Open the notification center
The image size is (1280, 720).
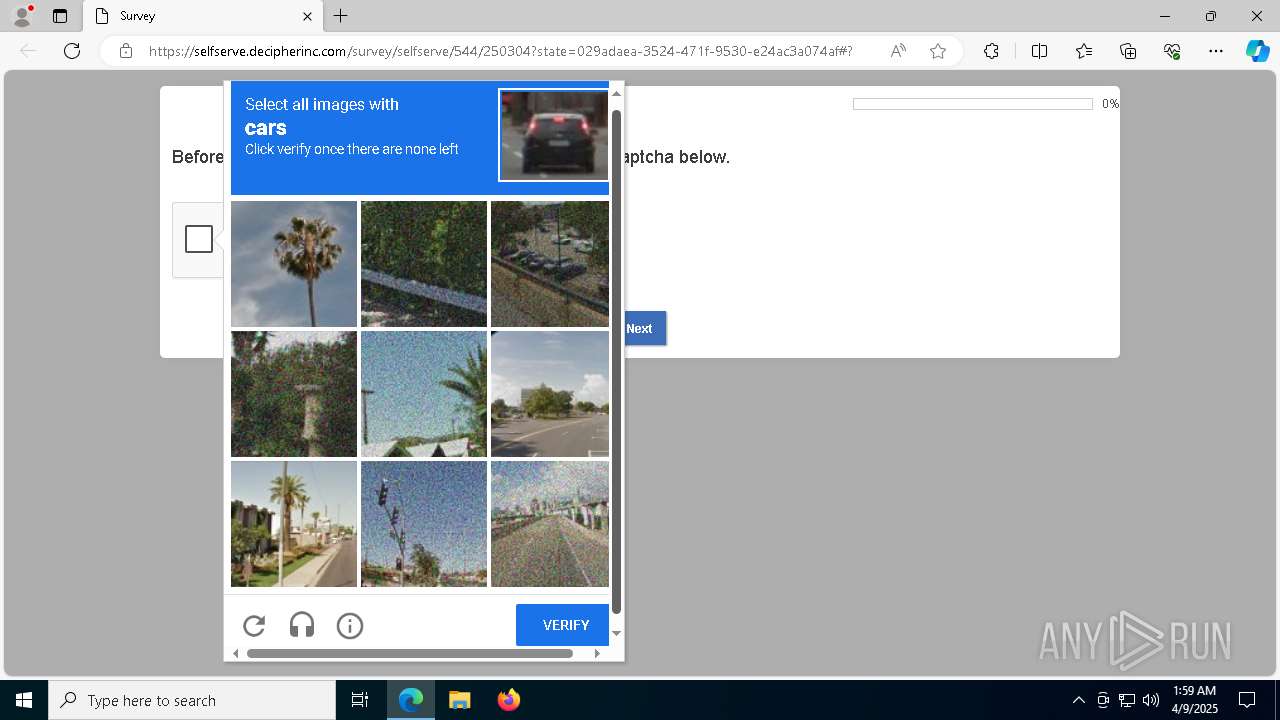pyautogui.click(x=1247, y=700)
